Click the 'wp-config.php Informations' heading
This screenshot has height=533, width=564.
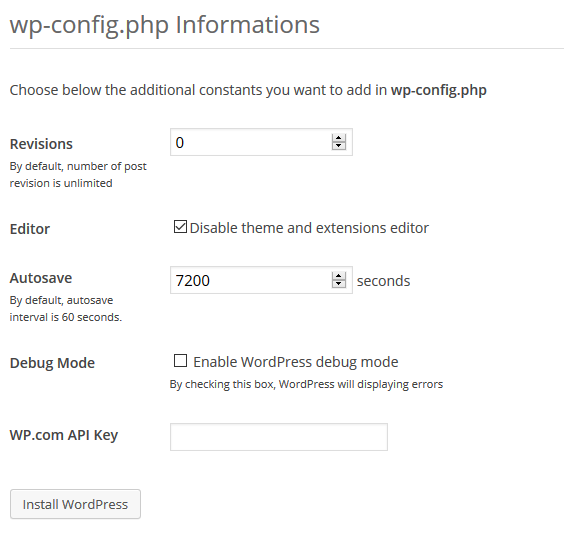click(165, 25)
